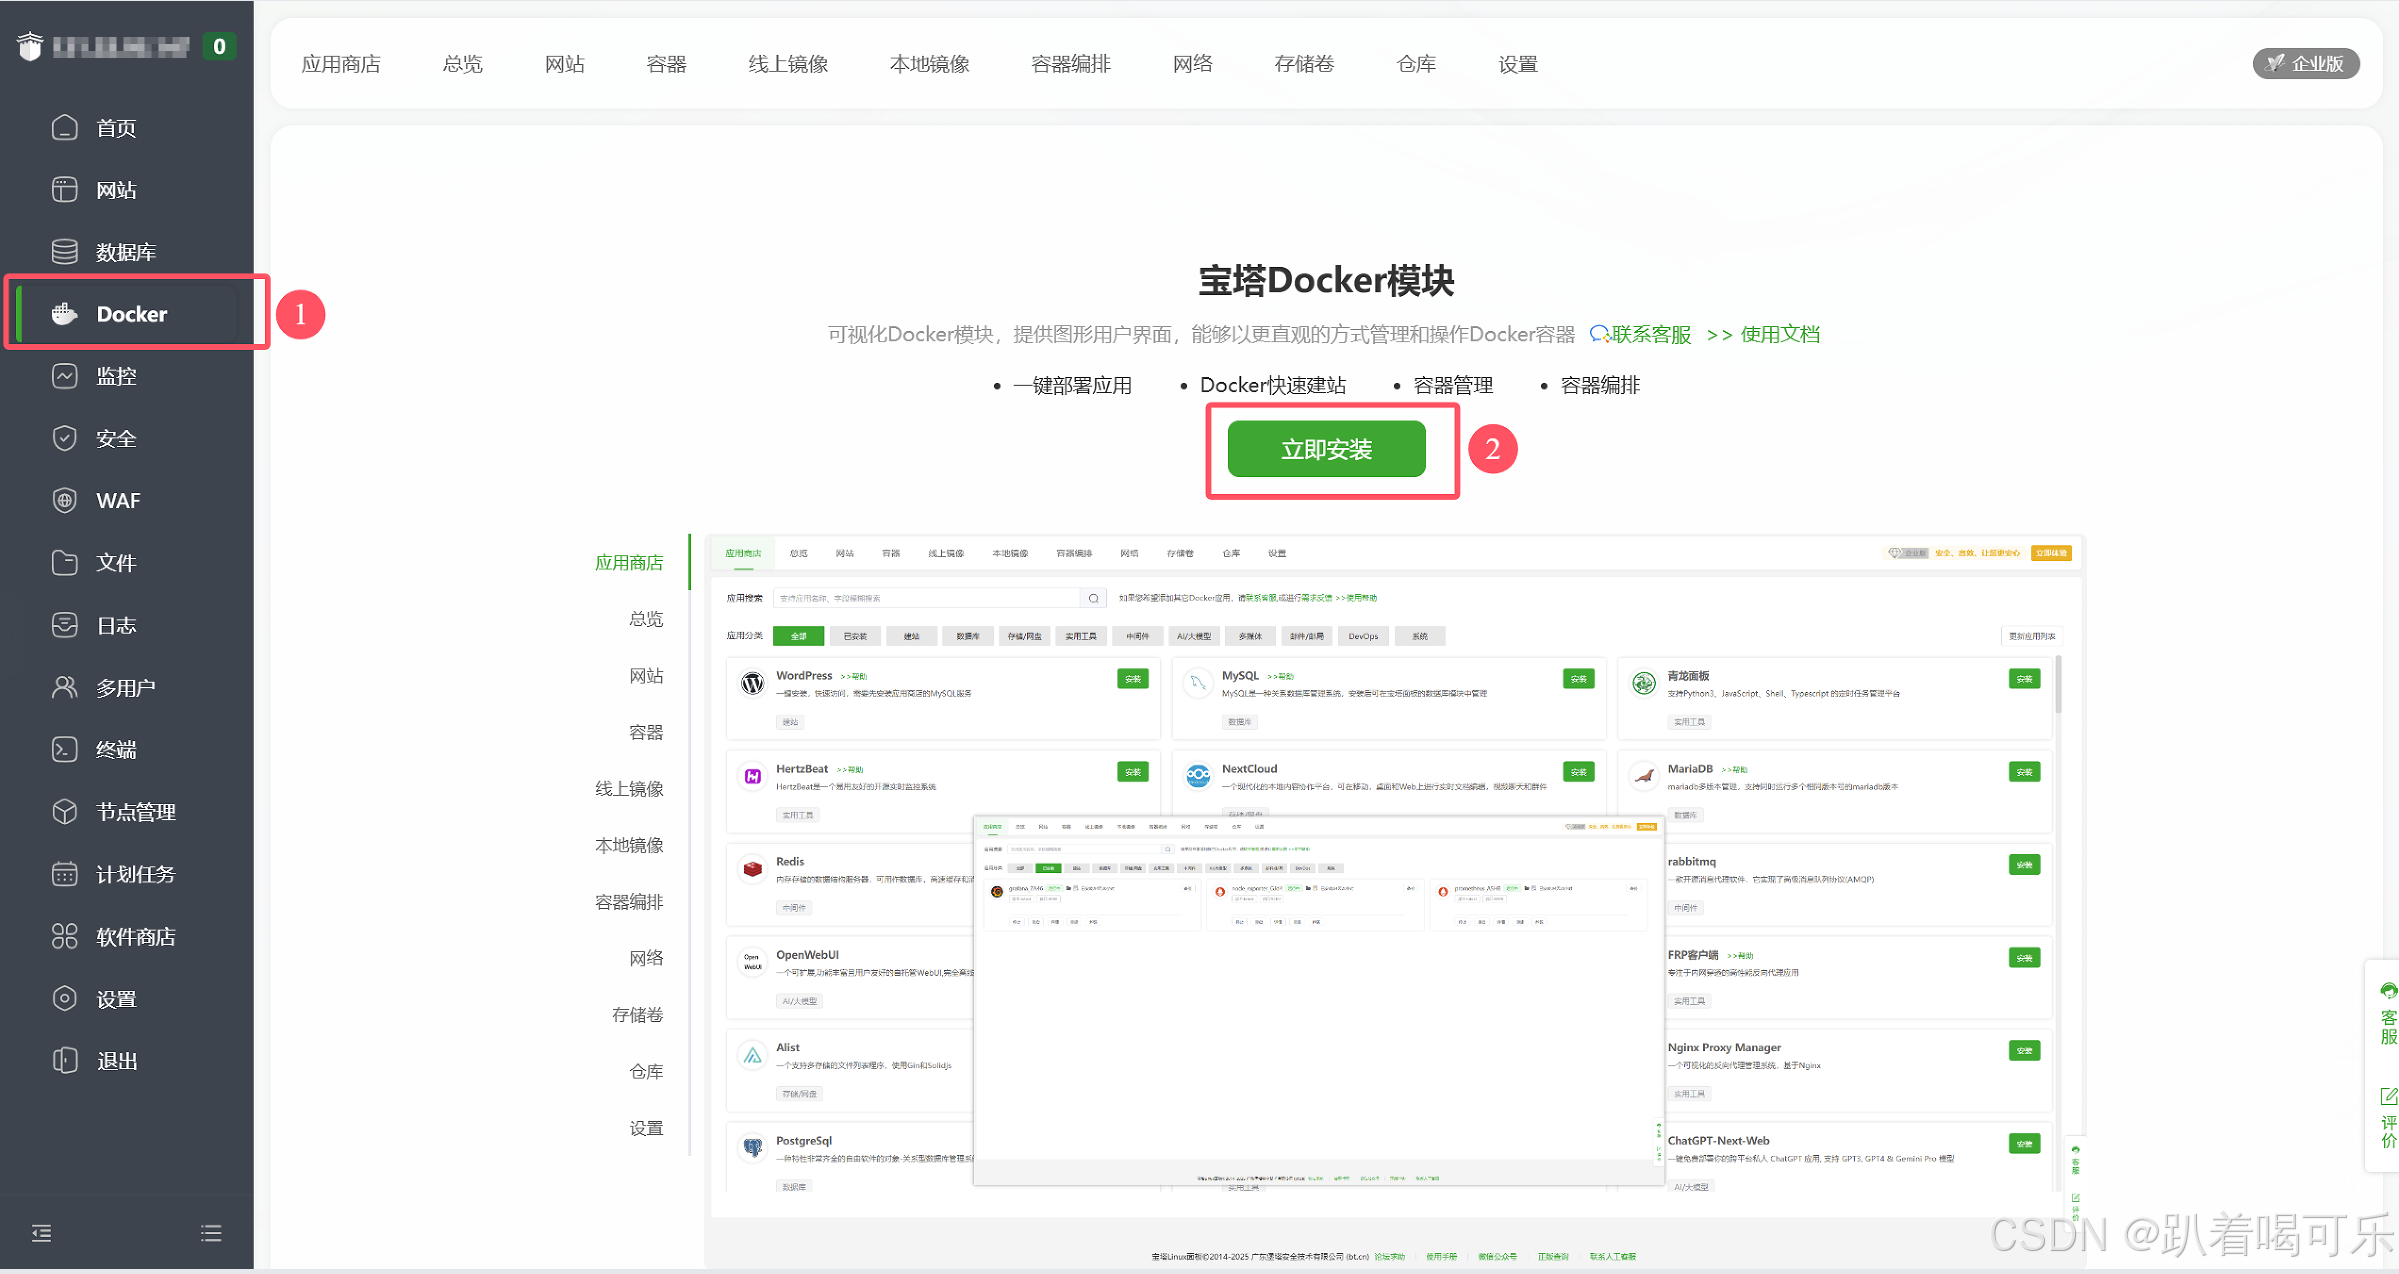This screenshot has width=2399, height=1274.
Task: Select 存储卷 in preview side list
Action: (x=638, y=1015)
